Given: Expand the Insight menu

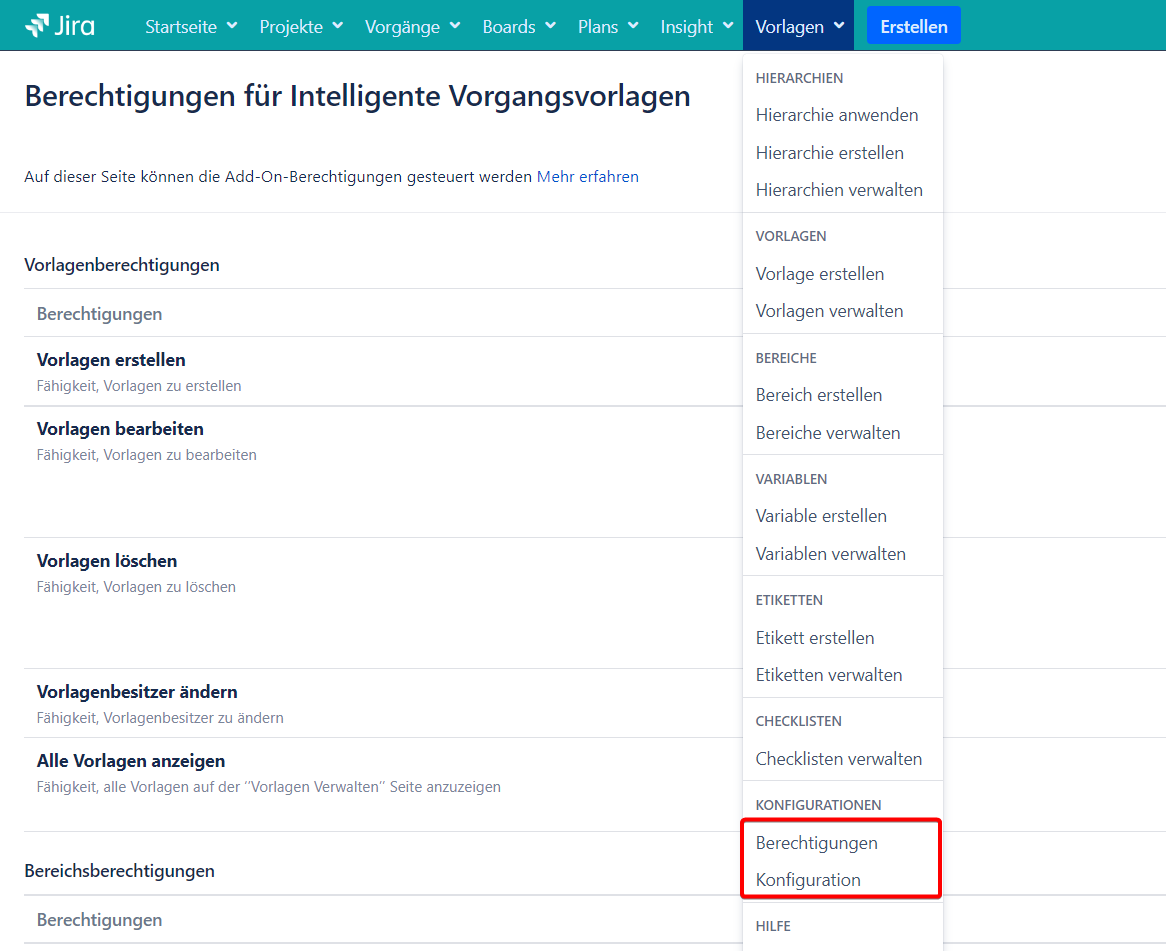Looking at the screenshot, I should point(697,27).
